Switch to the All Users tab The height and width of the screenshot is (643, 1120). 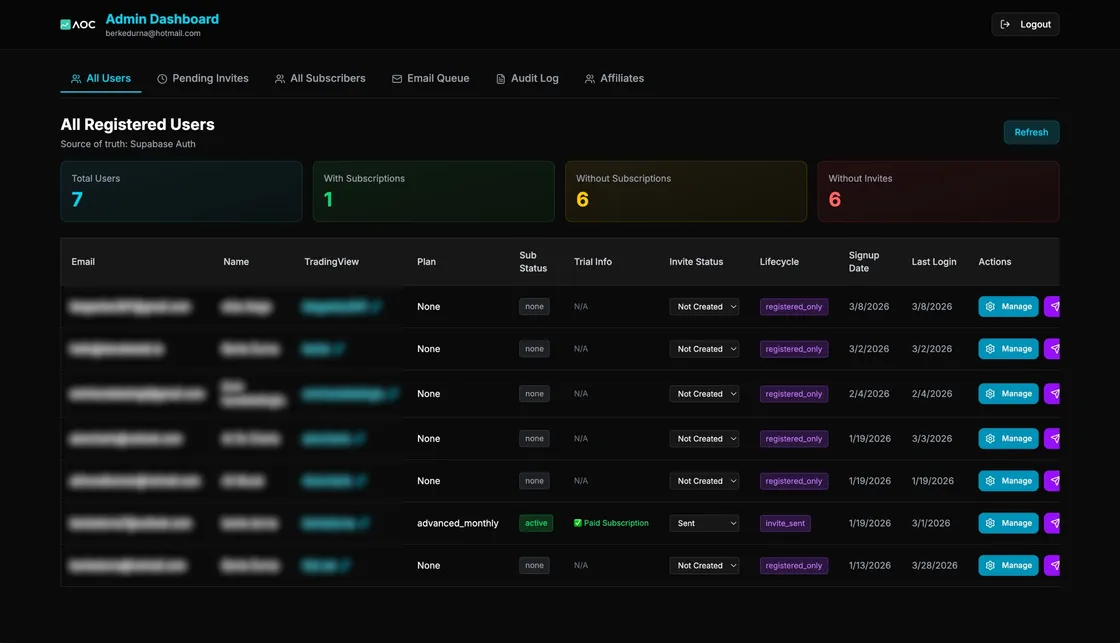point(101,79)
